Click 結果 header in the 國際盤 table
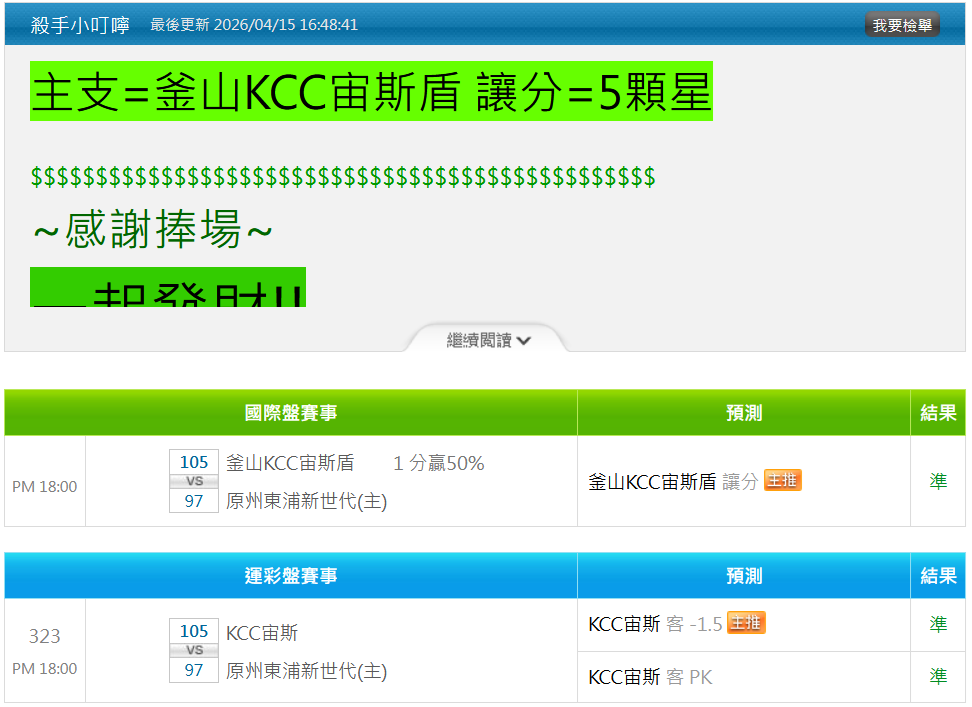 (938, 413)
